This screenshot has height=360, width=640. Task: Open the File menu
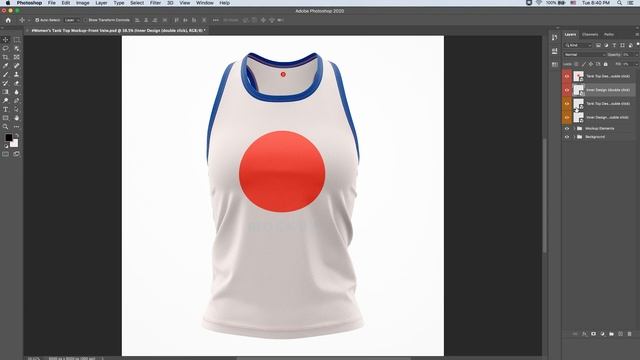point(51,3)
